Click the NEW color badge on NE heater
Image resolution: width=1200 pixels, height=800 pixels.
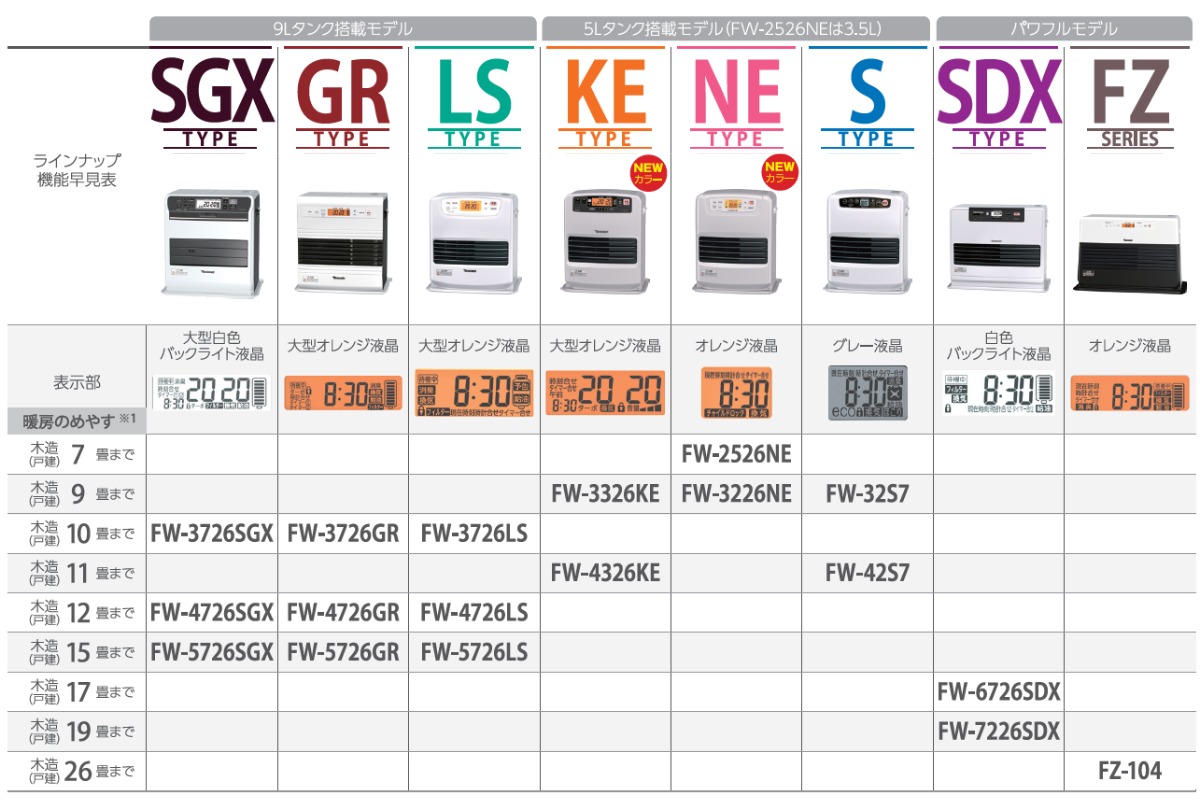click(x=778, y=172)
